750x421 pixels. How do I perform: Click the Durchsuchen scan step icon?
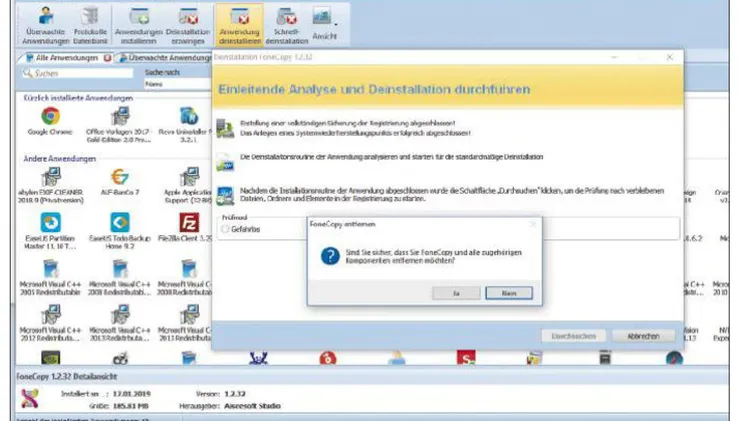[225, 196]
